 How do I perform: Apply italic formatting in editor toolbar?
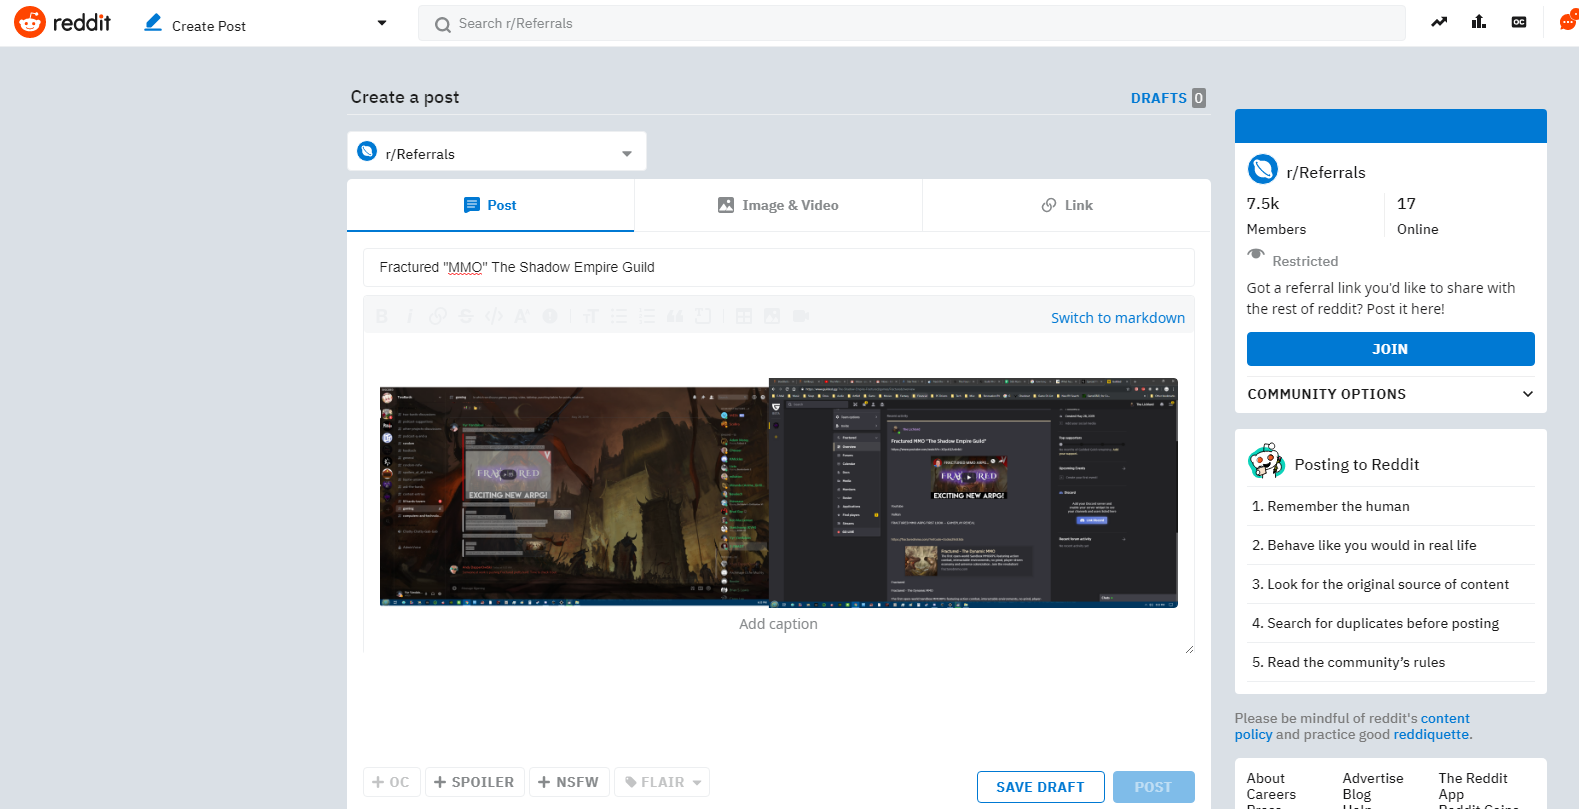[x=409, y=316]
